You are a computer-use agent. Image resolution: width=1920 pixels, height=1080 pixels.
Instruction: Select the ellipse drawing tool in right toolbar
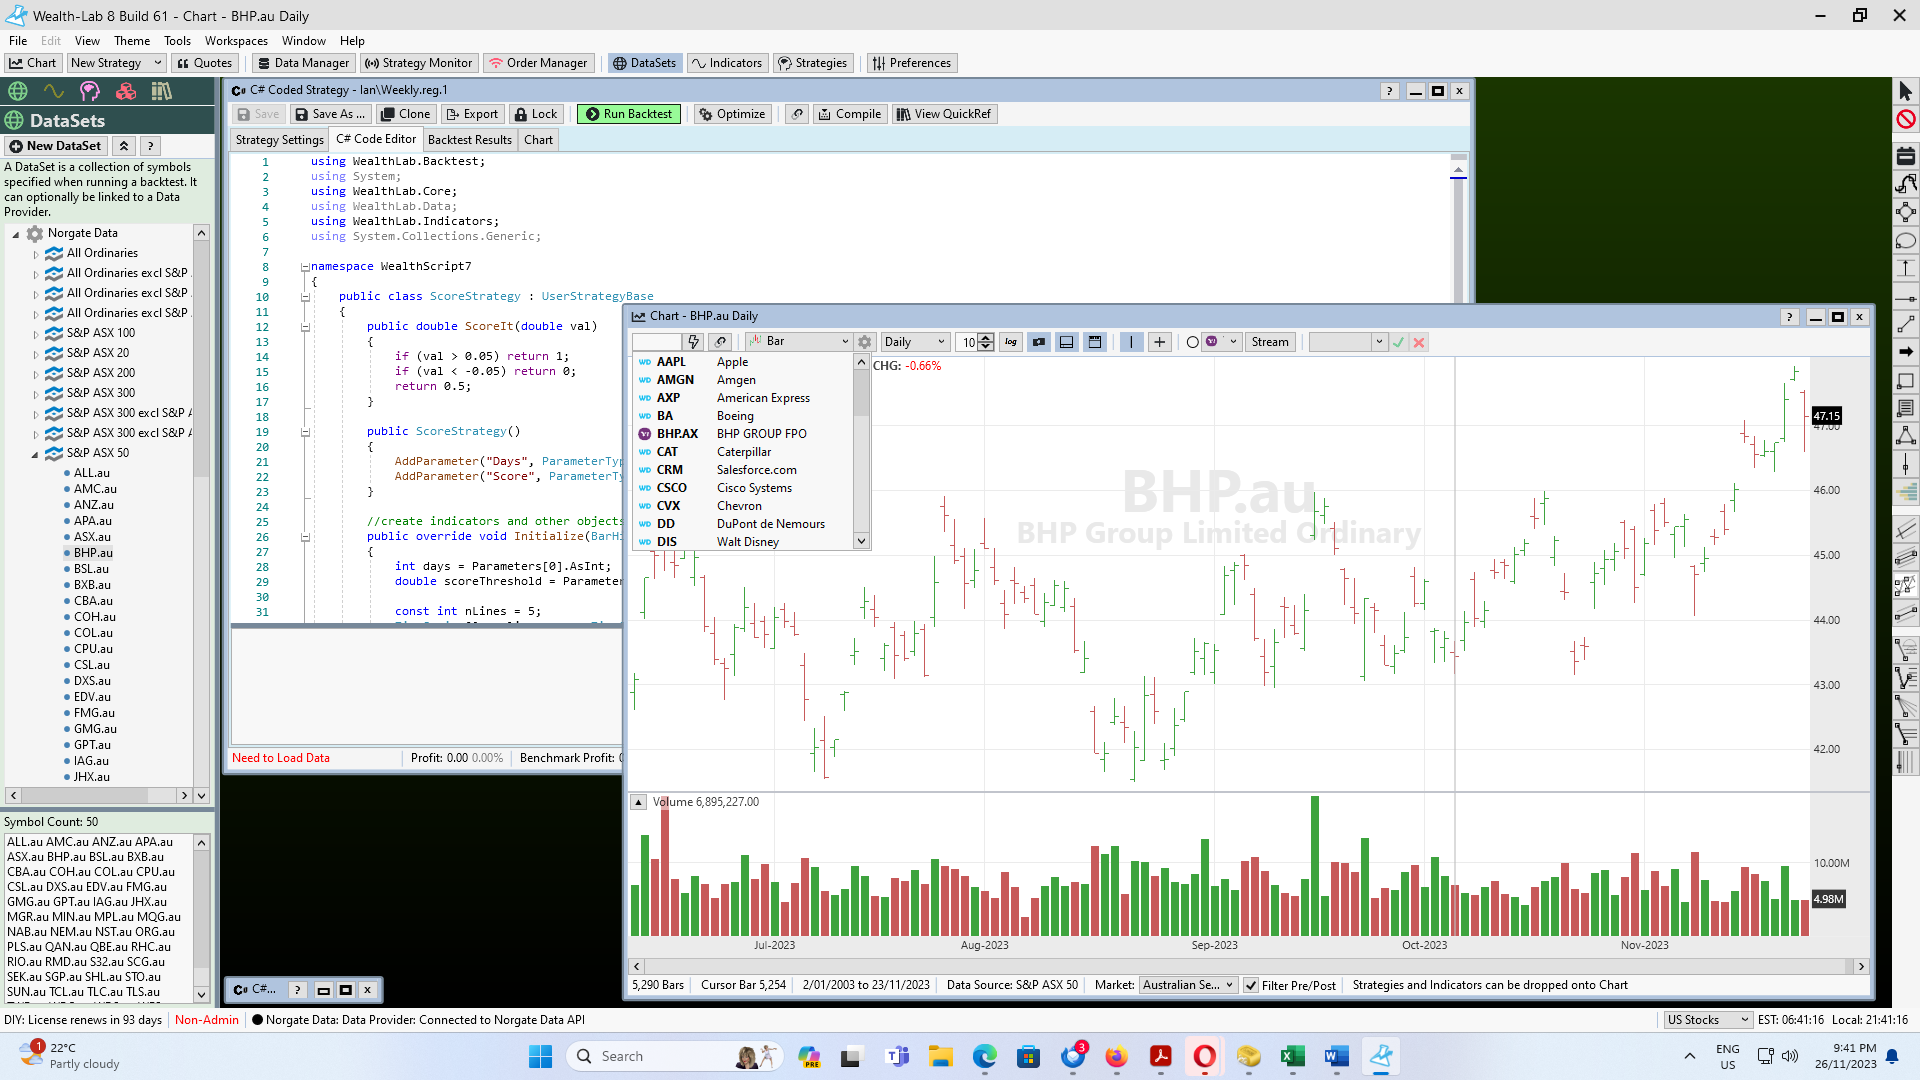coord(1906,241)
